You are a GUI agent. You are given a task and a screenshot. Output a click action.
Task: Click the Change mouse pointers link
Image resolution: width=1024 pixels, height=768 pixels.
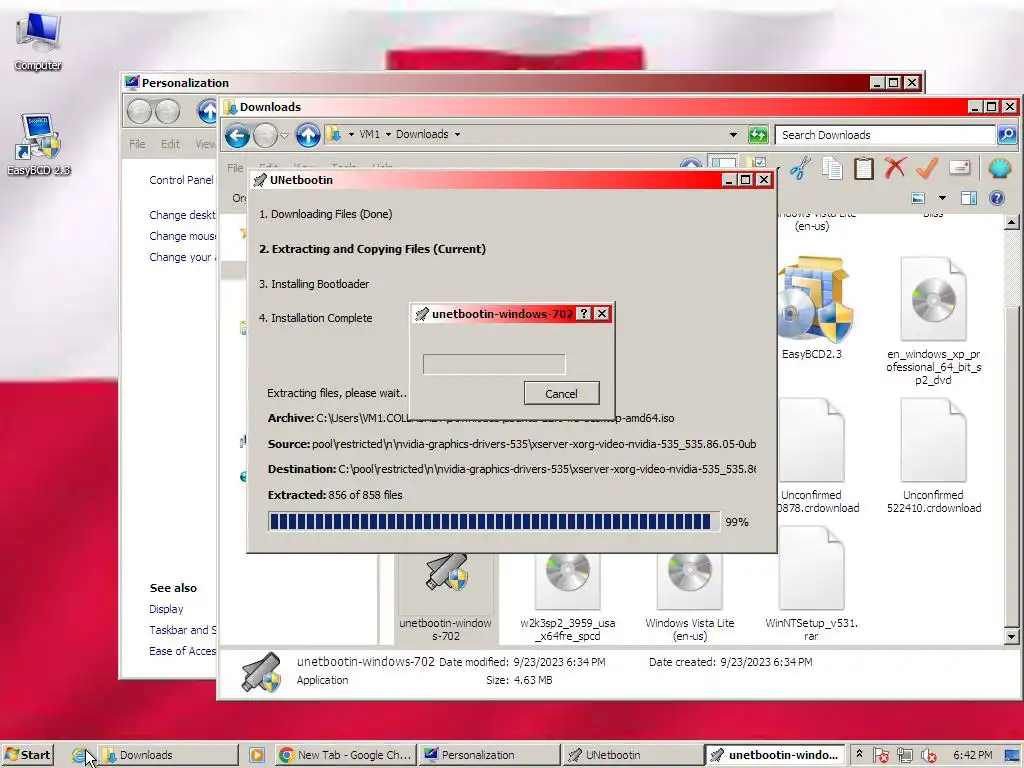(182, 236)
